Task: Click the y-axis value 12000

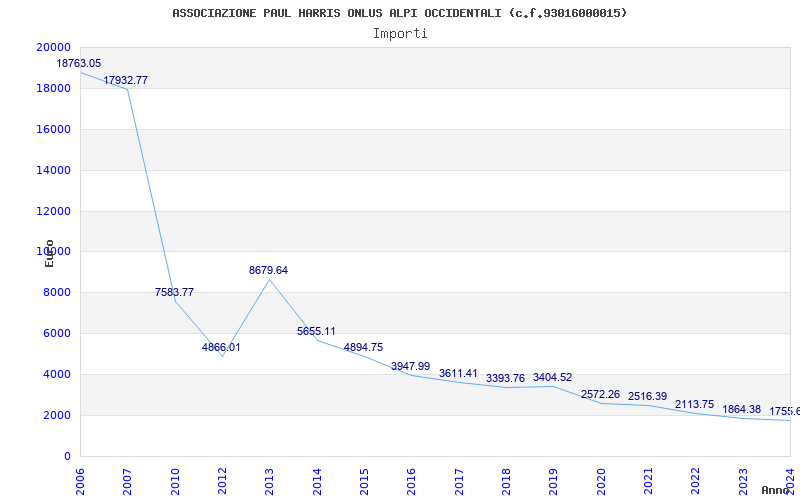Action: coord(54,211)
